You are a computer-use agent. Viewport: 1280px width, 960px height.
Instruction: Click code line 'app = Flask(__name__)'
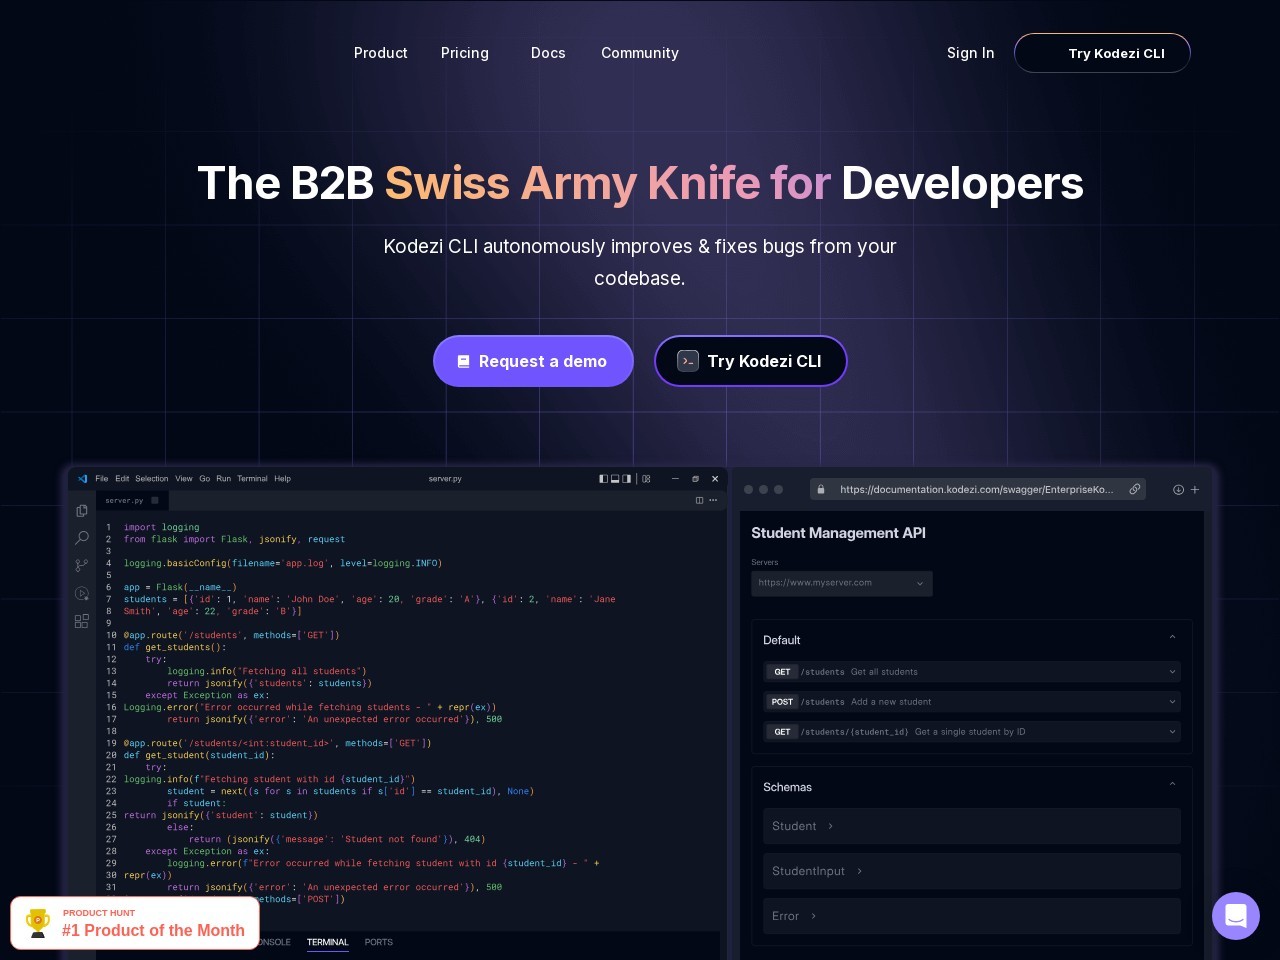point(180,587)
